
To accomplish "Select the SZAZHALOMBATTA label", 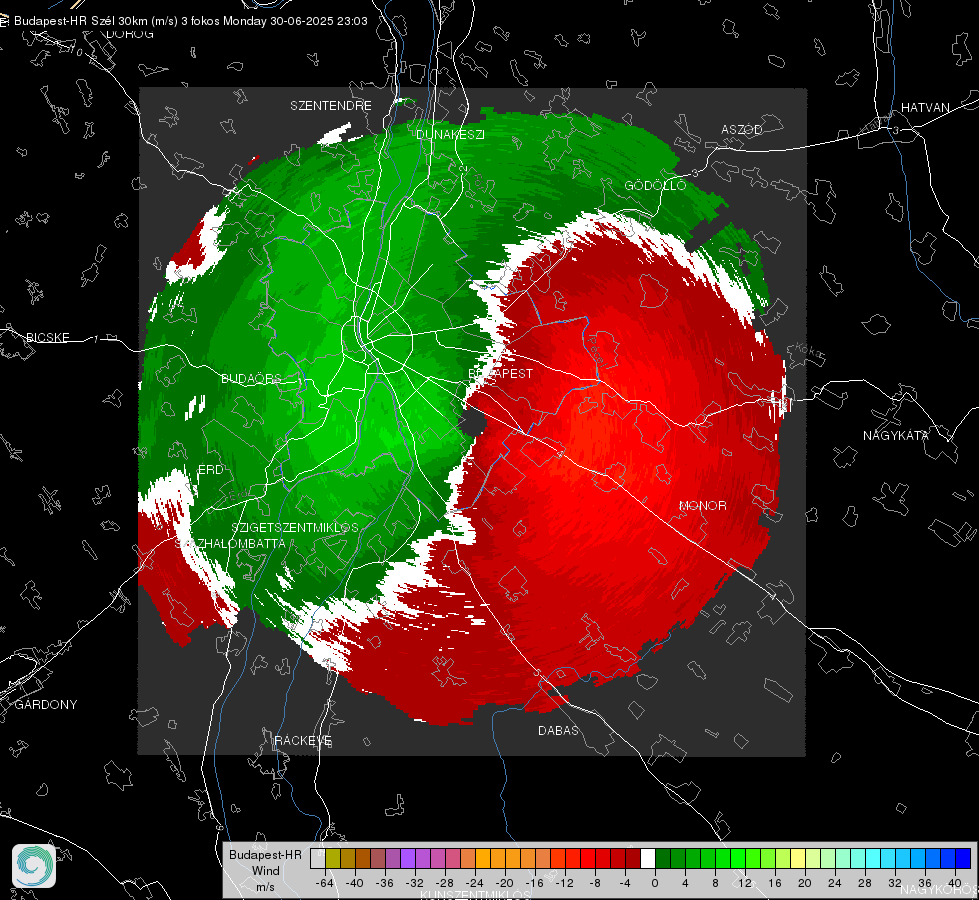I will pos(230,543).
